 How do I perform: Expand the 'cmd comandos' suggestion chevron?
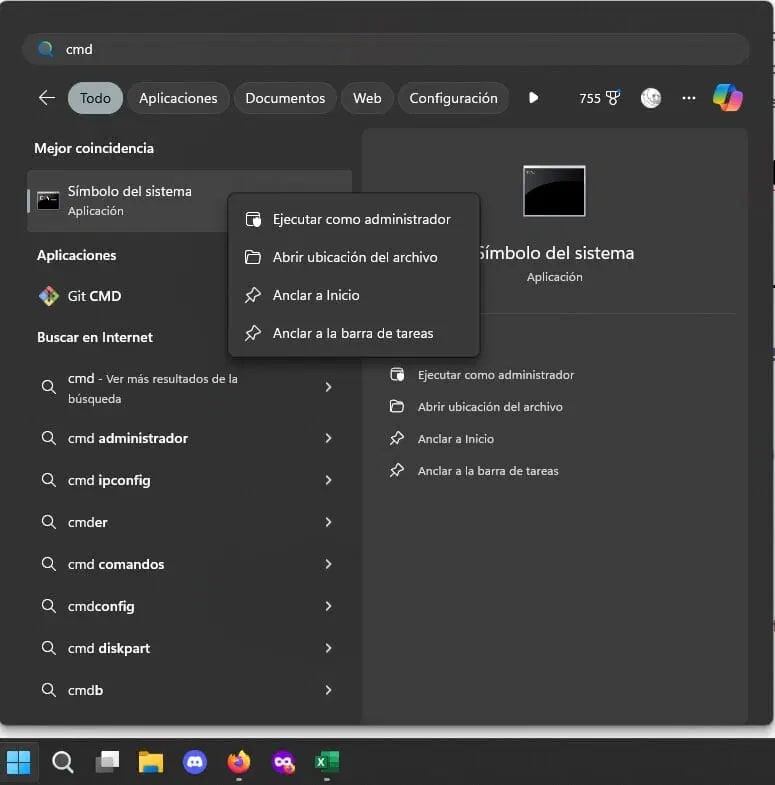pos(328,564)
